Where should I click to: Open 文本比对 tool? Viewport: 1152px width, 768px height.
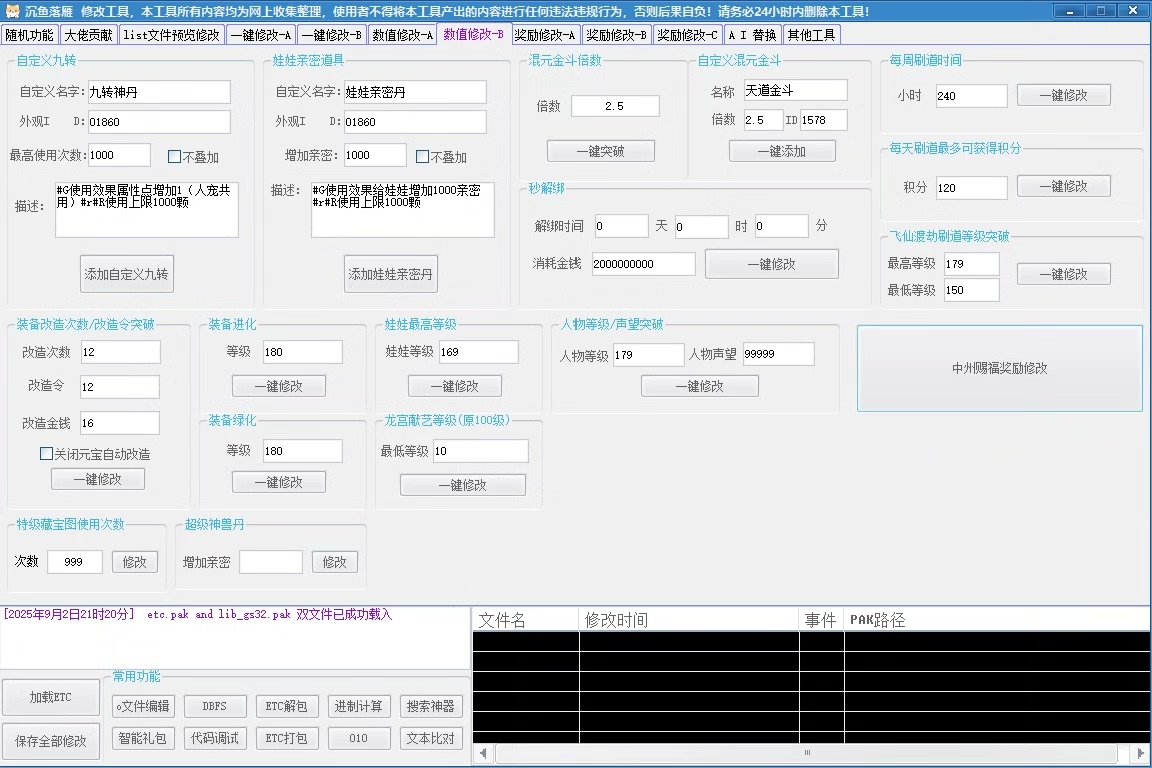[x=431, y=738]
